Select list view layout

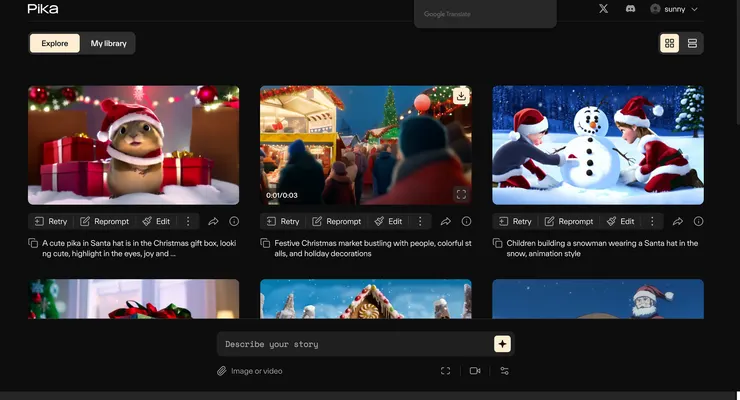(692, 43)
